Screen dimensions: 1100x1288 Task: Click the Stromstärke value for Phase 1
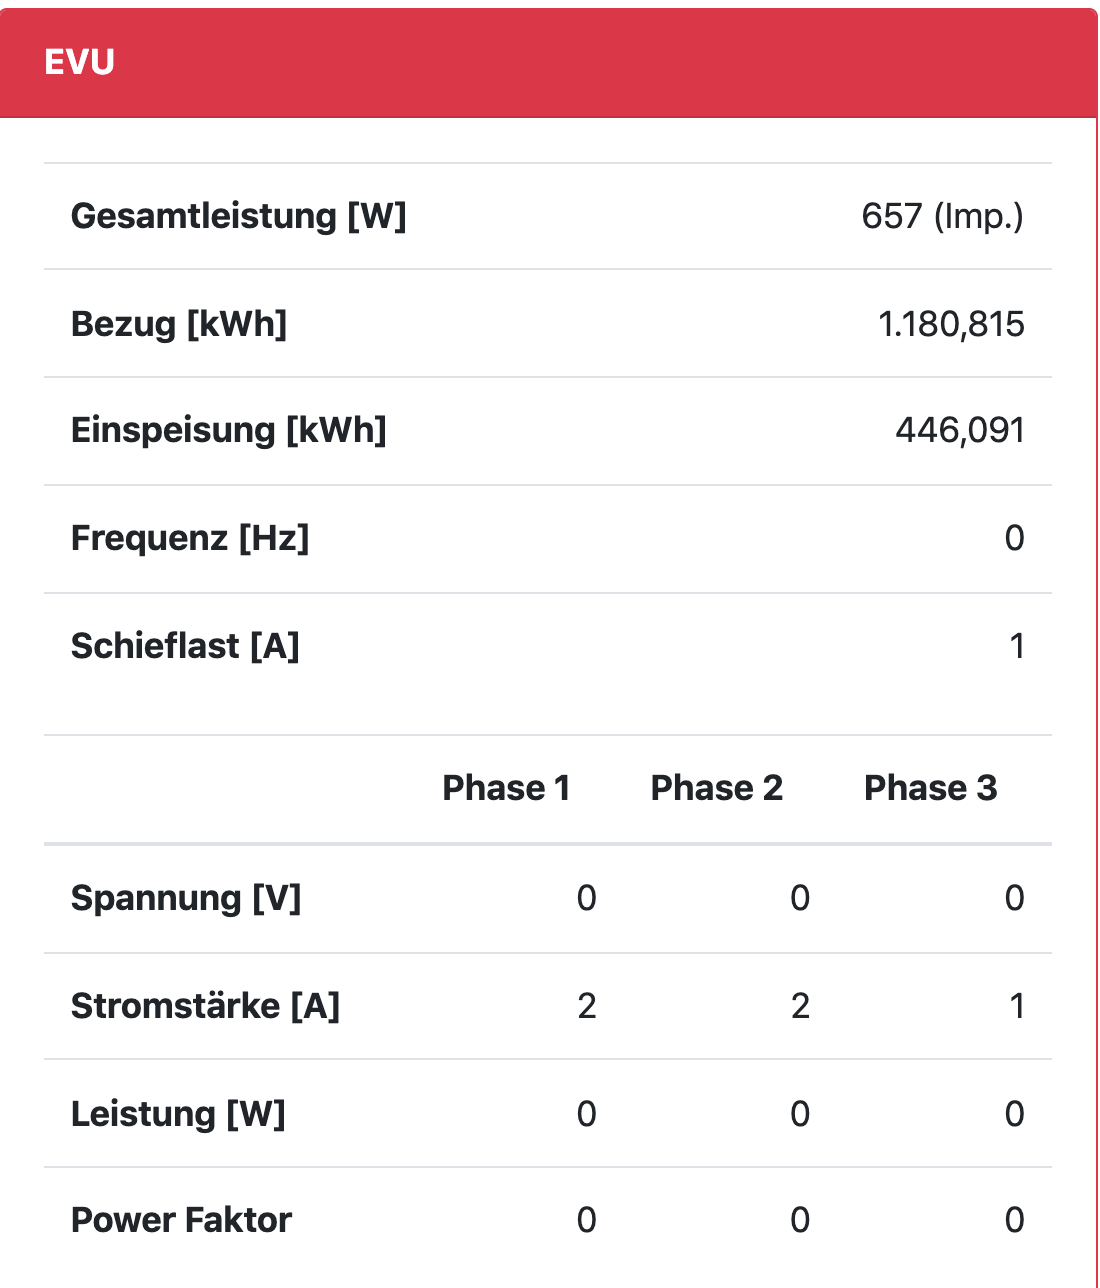[587, 1006]
